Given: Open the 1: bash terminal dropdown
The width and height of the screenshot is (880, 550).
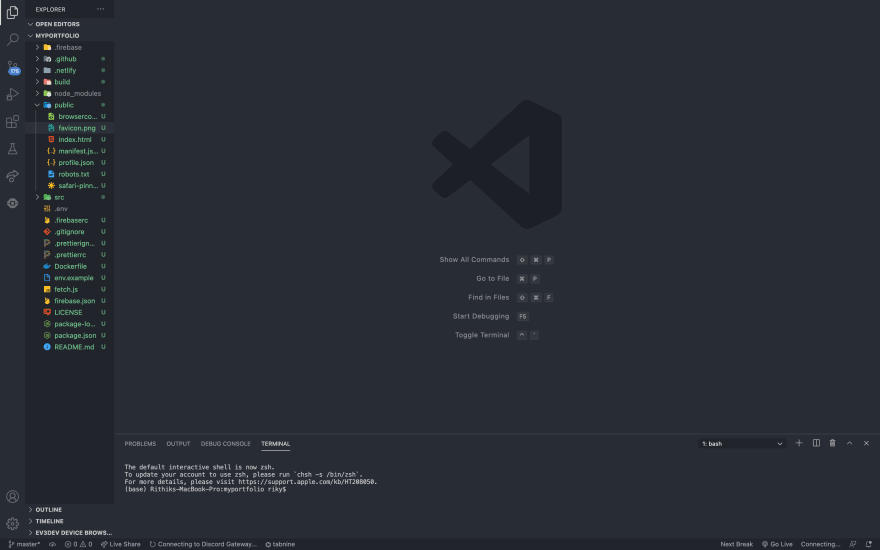Looking at the screenshot, I should tap(742, 444).
